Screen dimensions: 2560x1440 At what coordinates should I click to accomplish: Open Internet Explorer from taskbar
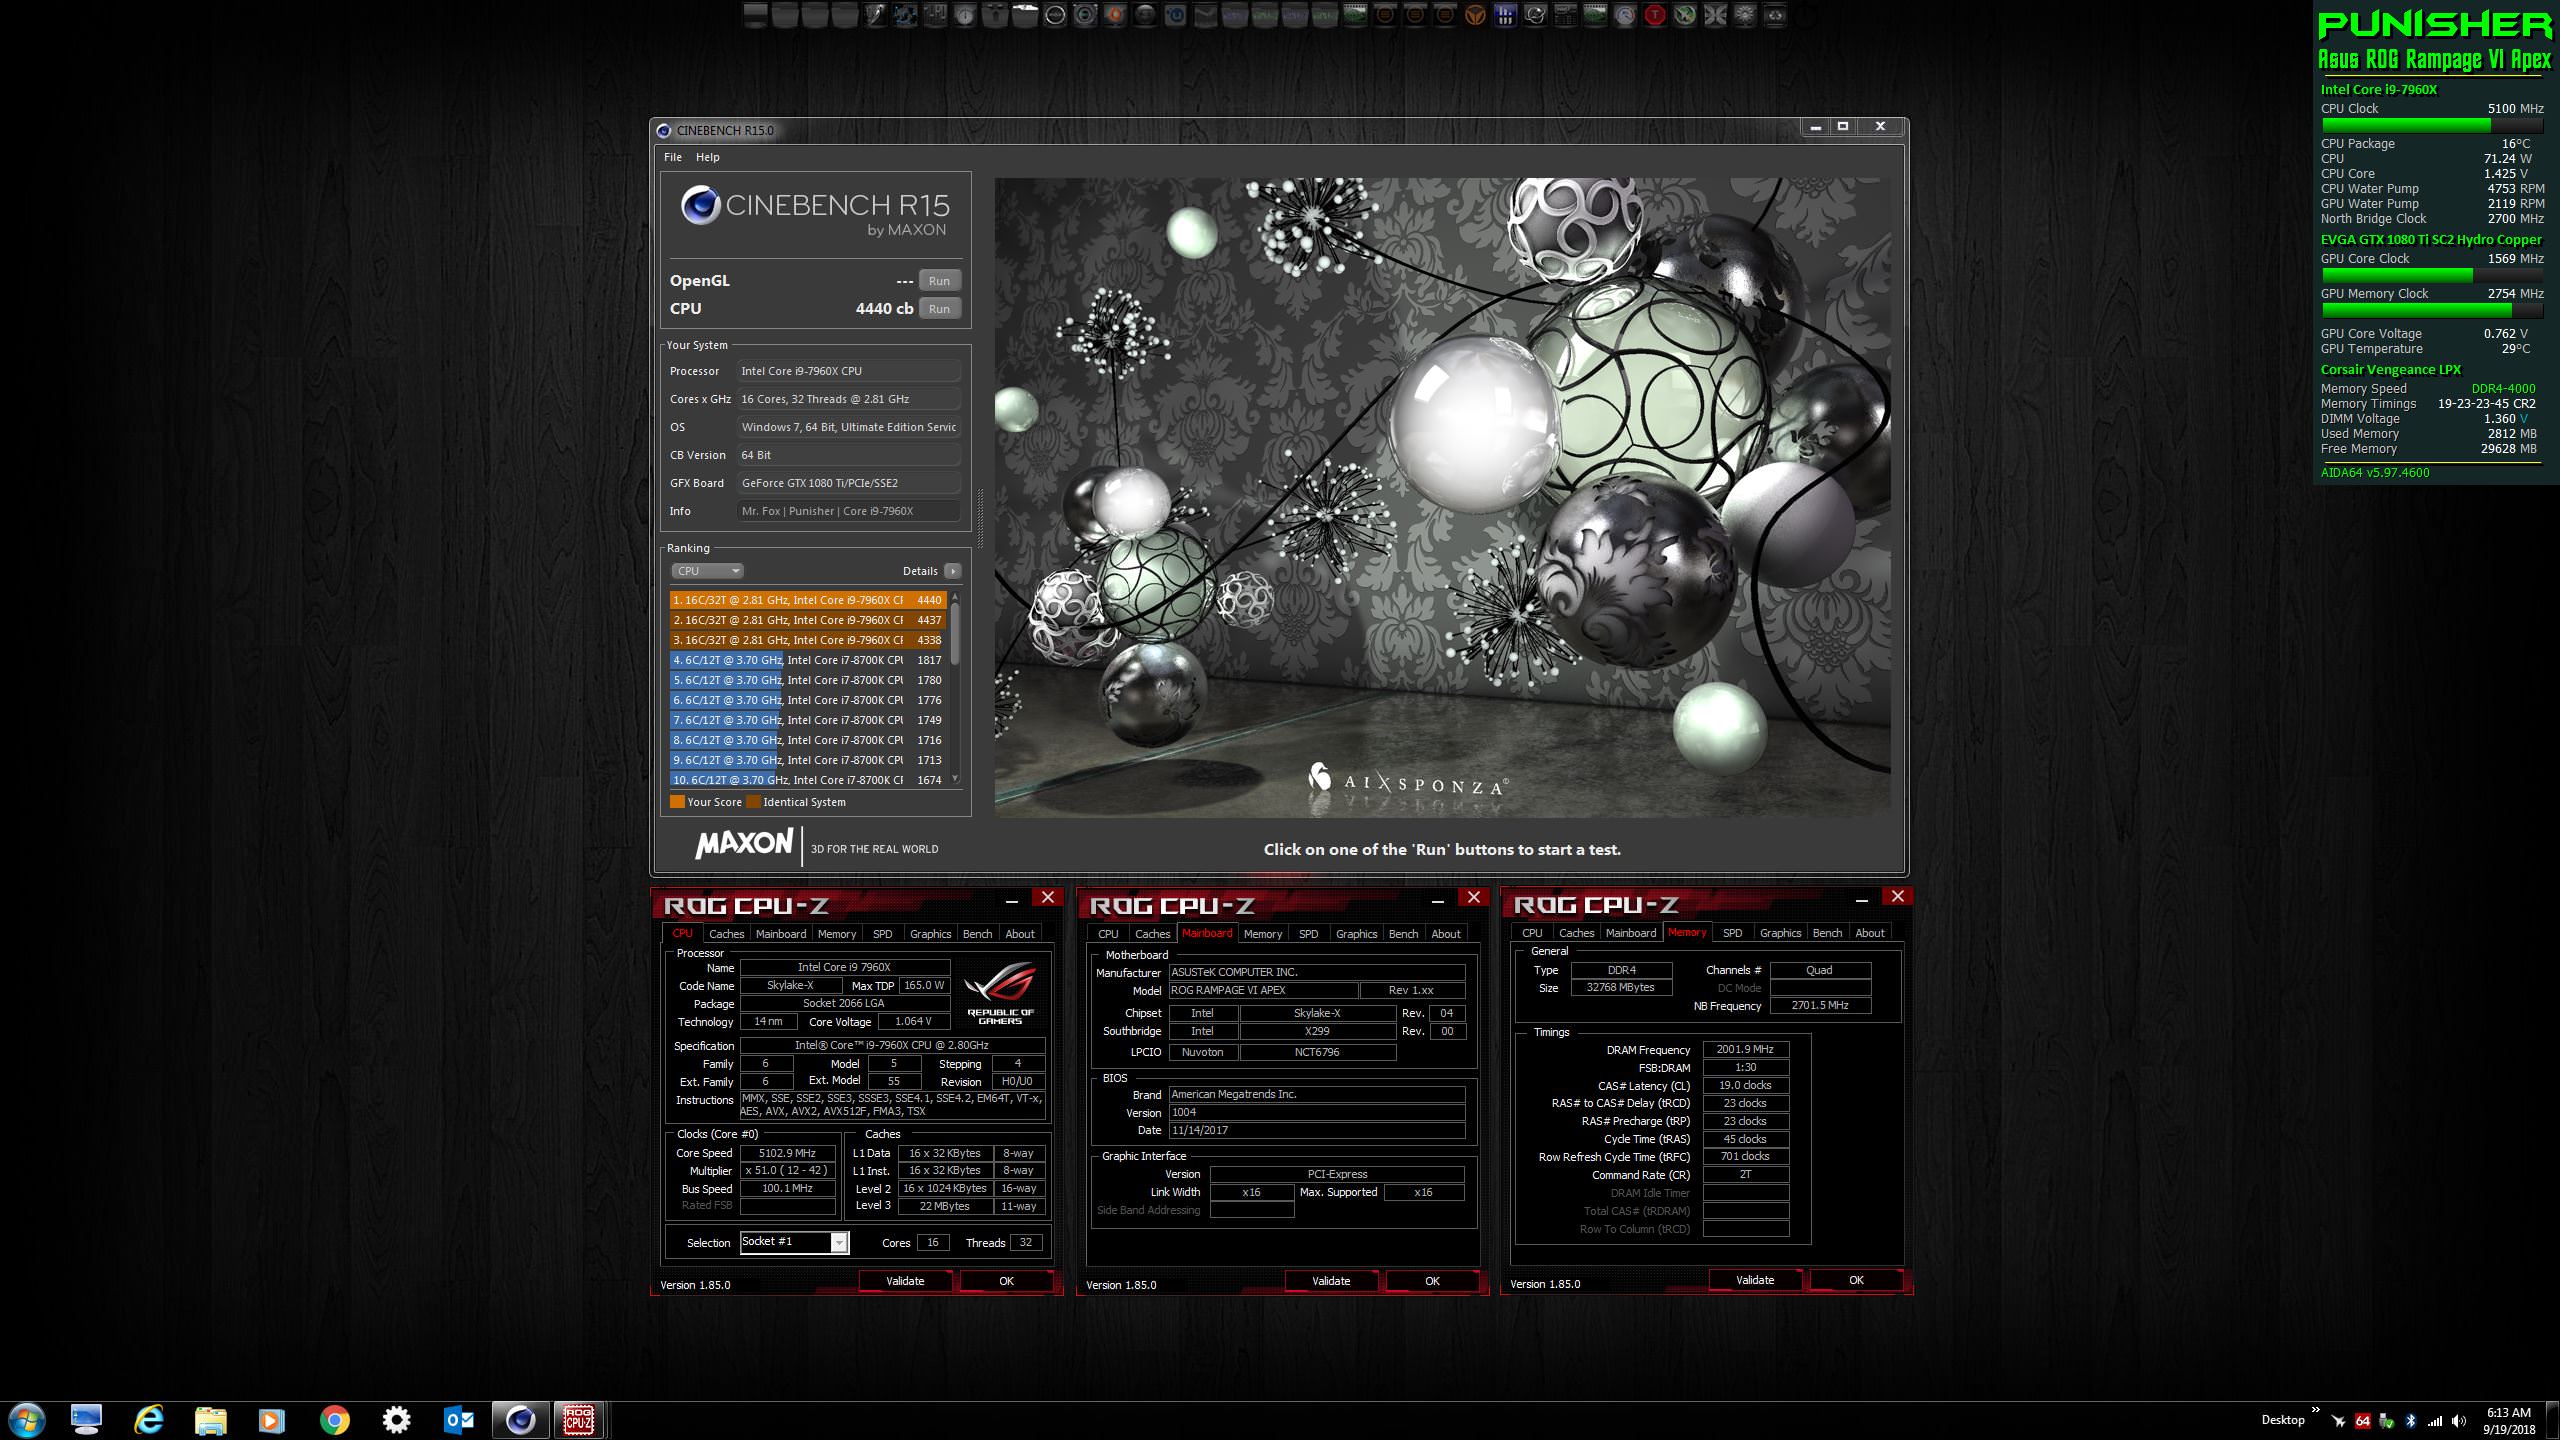(x=149, y=1420)
